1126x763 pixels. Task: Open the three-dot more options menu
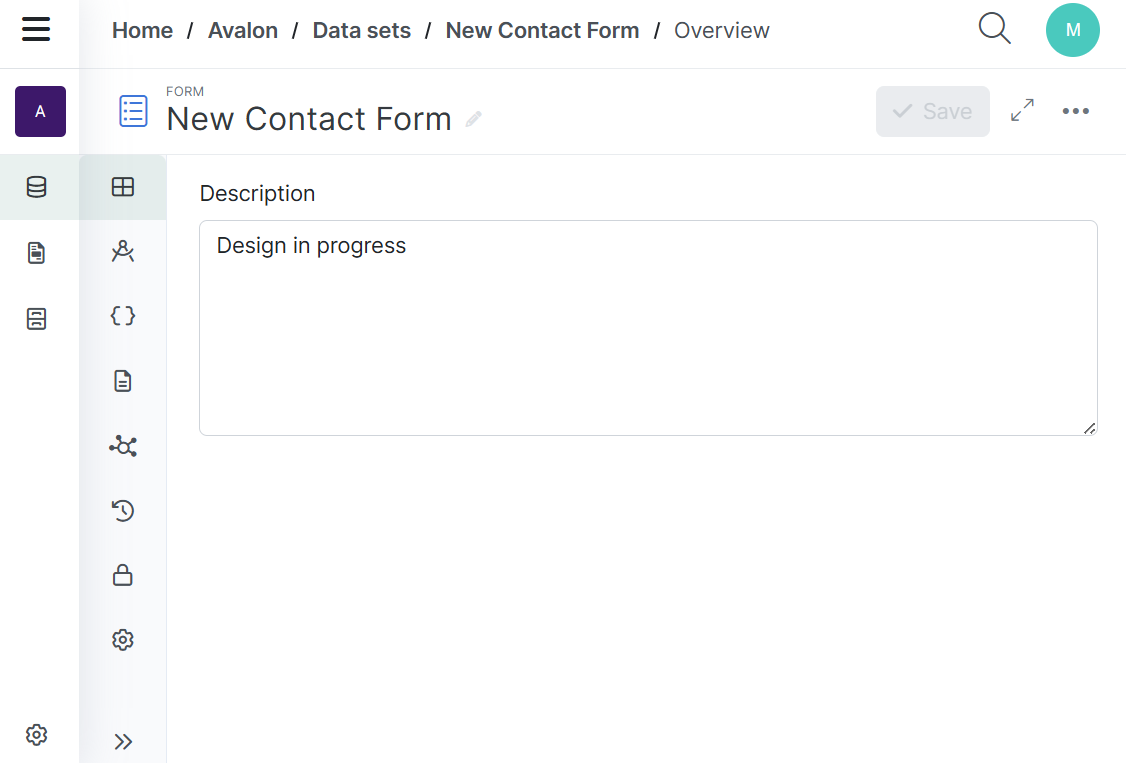click(x=1075, y=111)
